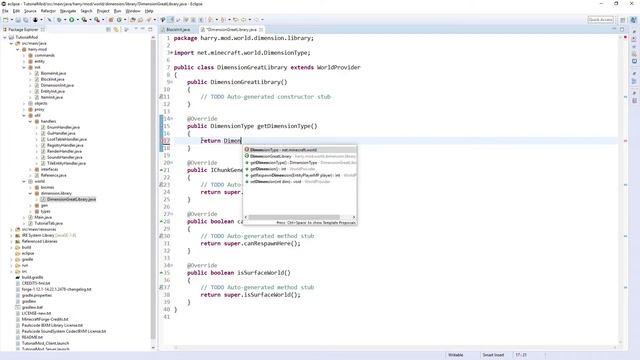Choose getDimensionType() autocomplete proposal
This screenshot has width=640, height=360.
click(300, 162)
